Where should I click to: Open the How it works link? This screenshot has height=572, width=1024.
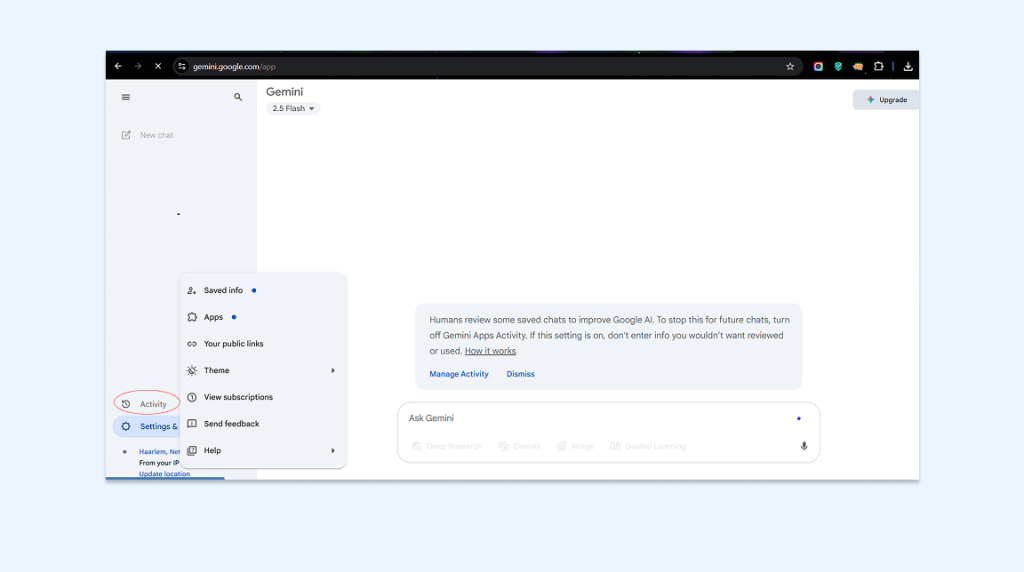click(490, 351)
